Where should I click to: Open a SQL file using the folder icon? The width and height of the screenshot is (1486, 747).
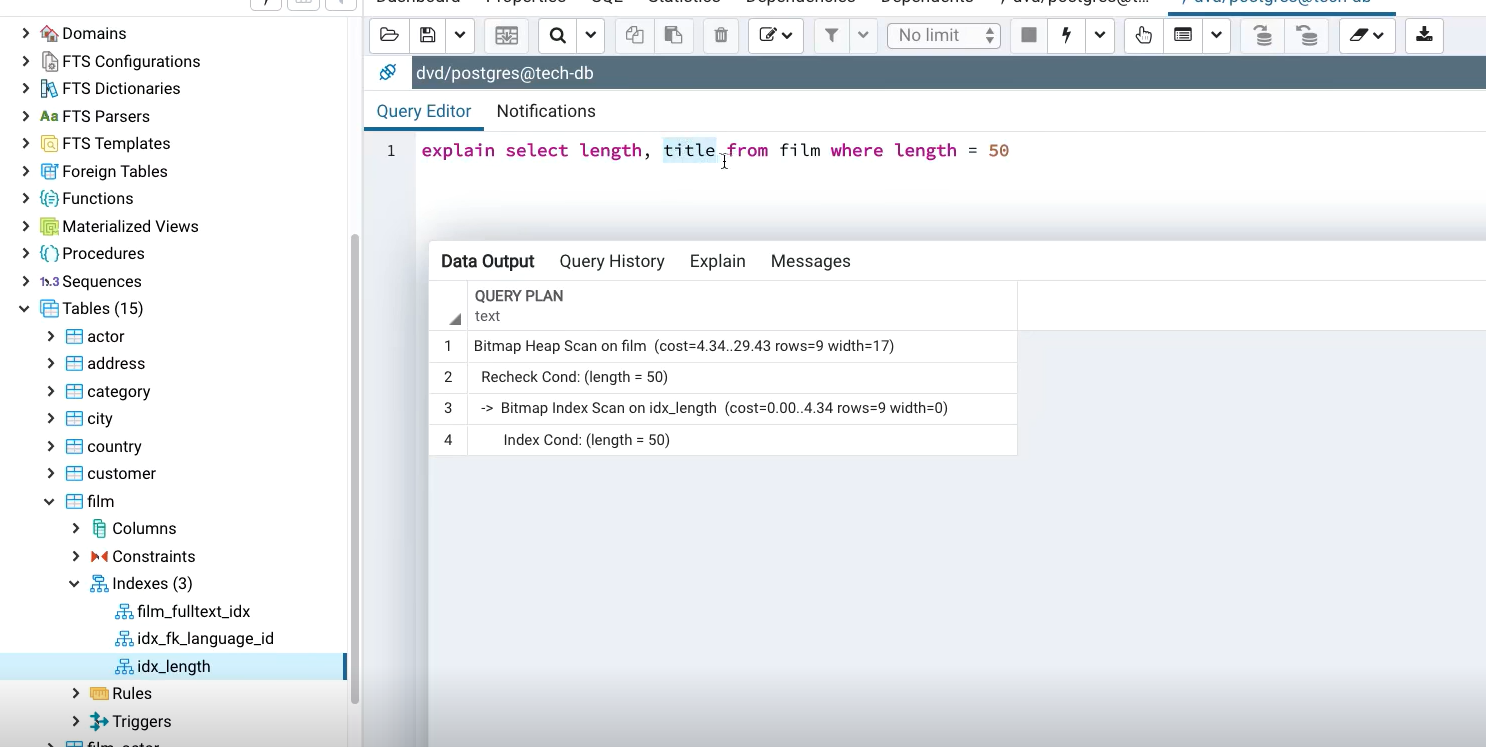[389, 35]
